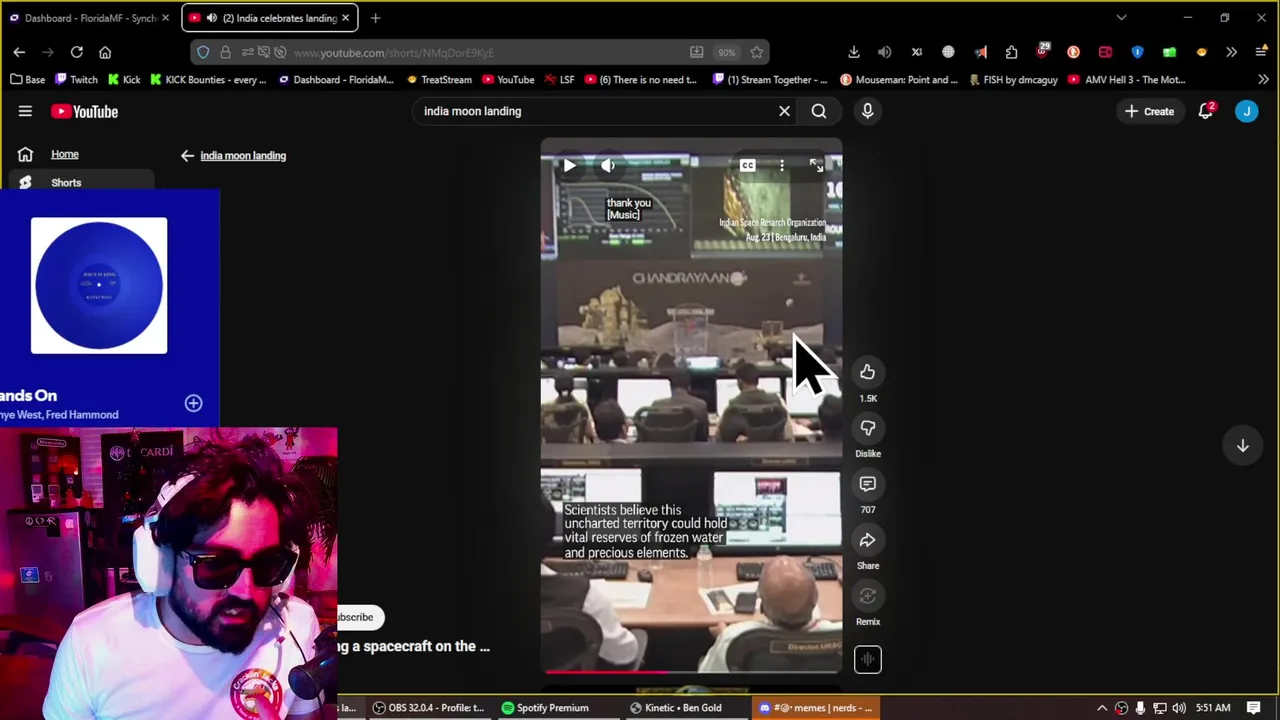Open the 'KICK Bounties' bookmark
The width and height of the screenshot is (1280, 720).
[x=207, y=80]
